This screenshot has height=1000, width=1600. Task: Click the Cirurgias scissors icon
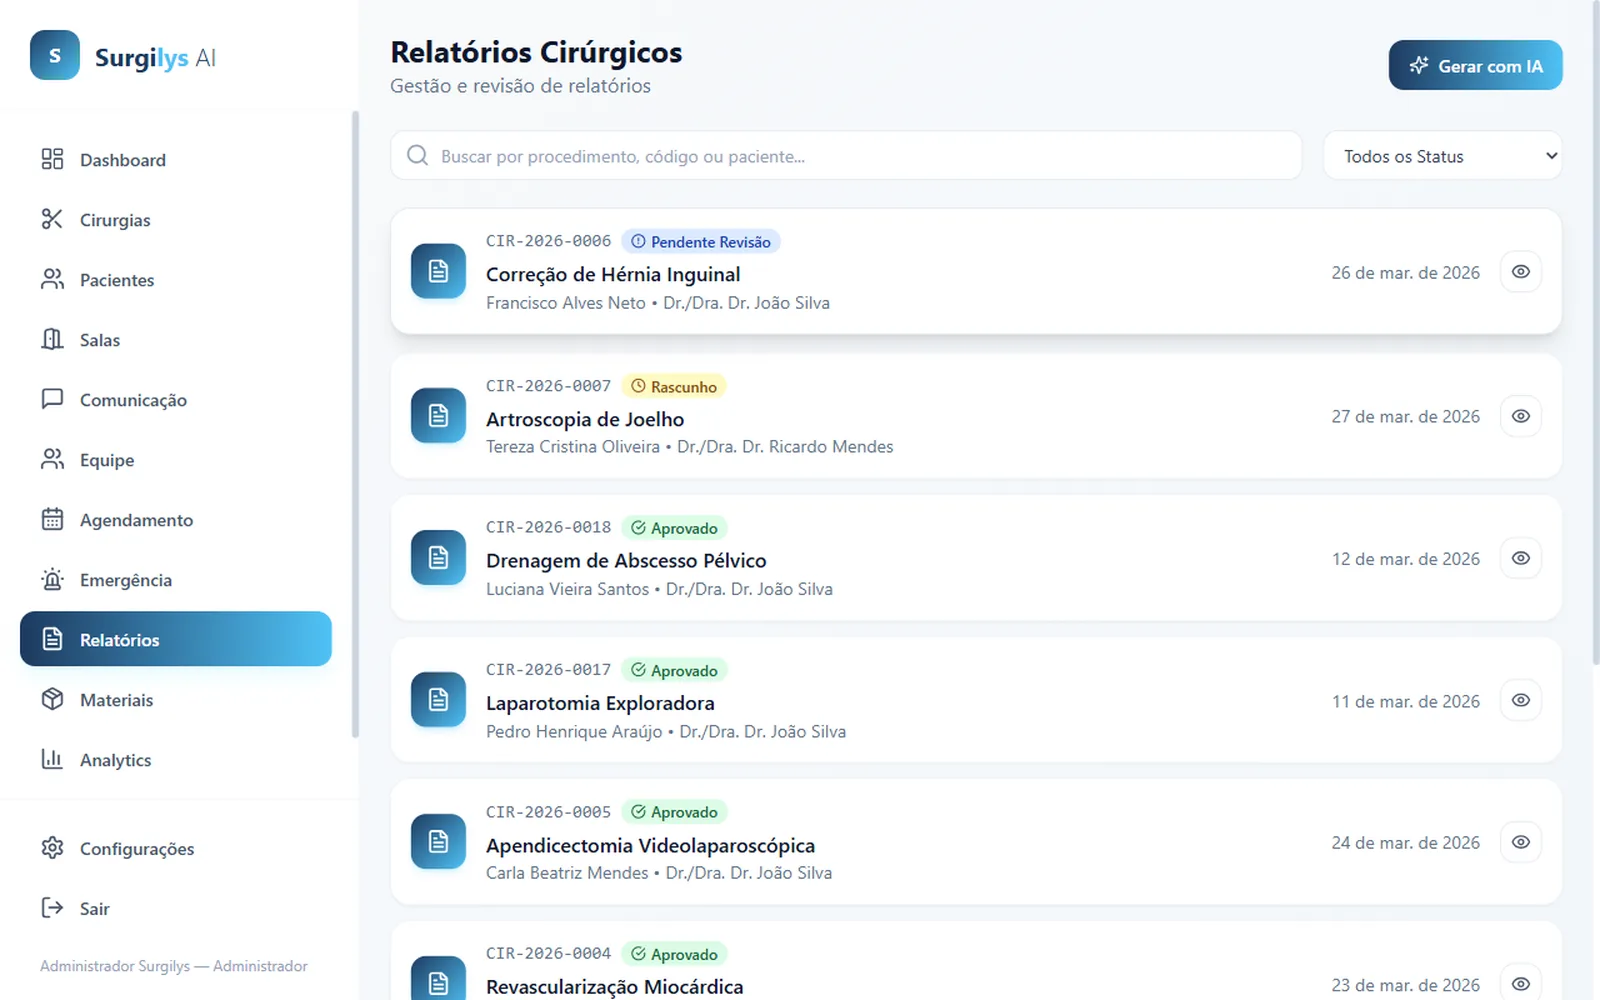[52, 219]
